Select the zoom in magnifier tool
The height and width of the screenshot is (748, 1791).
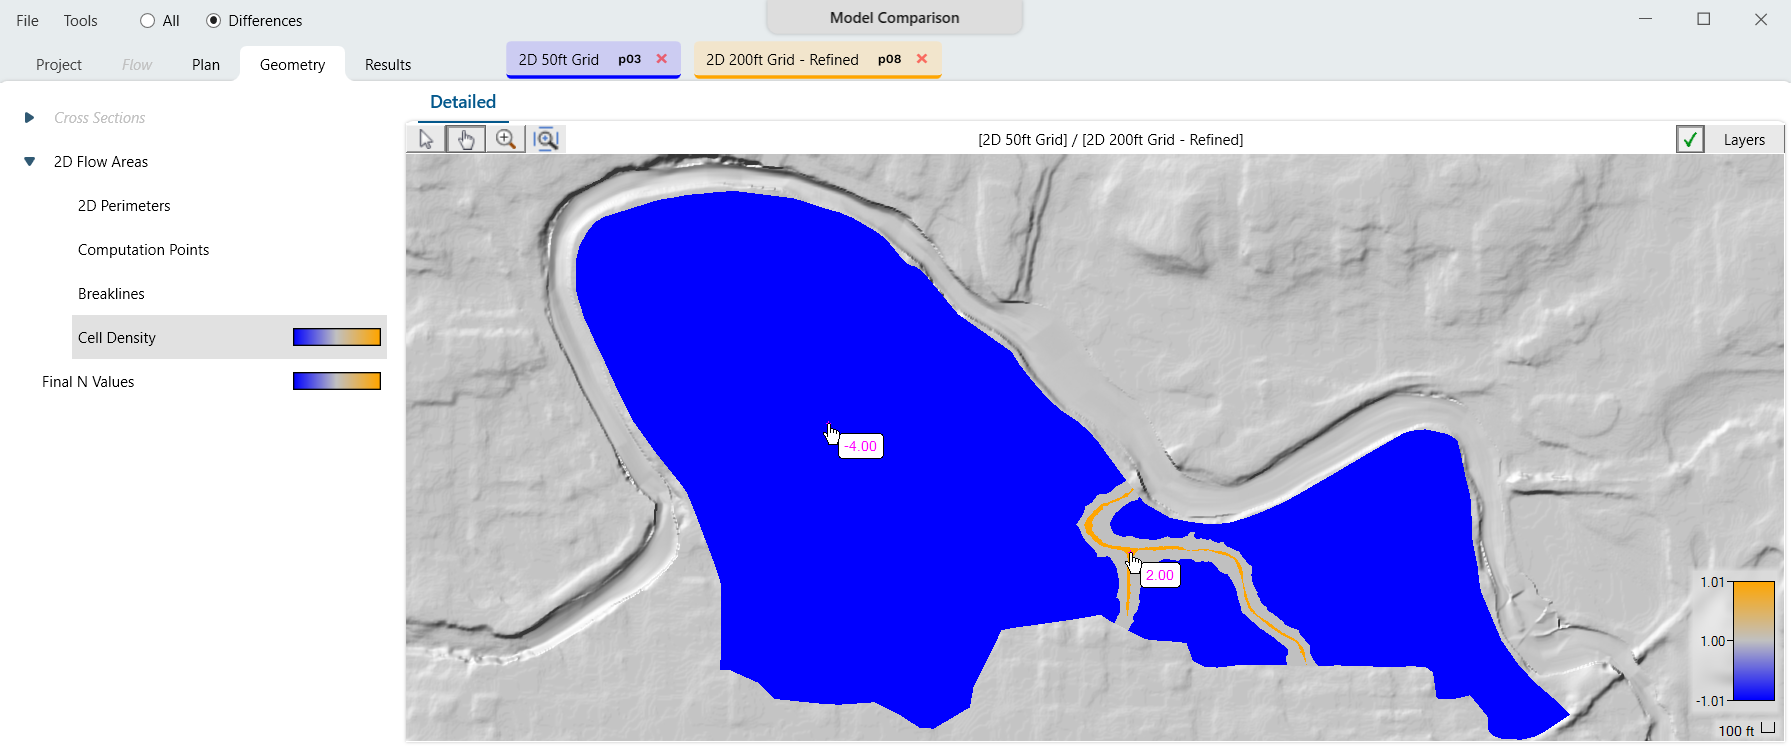tap(506, 139)
